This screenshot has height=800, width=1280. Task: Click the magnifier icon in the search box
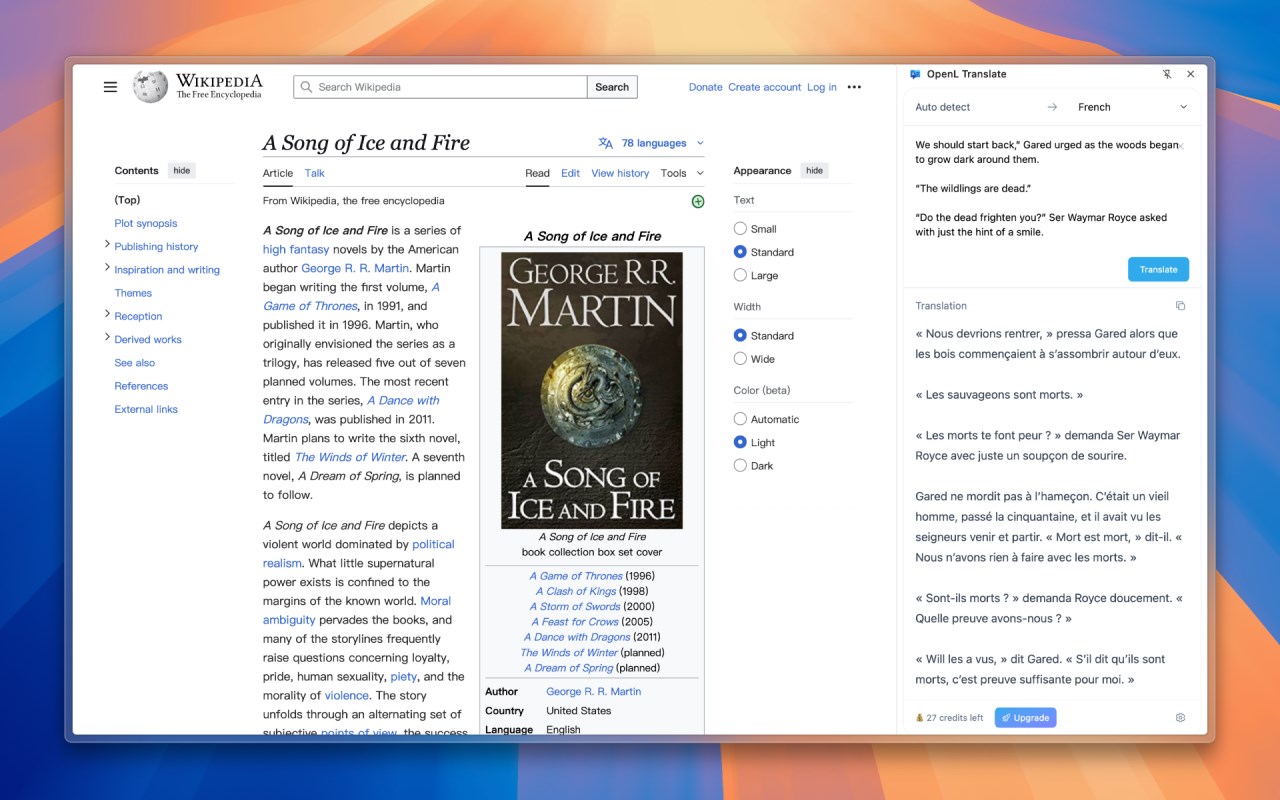(306, 87)
